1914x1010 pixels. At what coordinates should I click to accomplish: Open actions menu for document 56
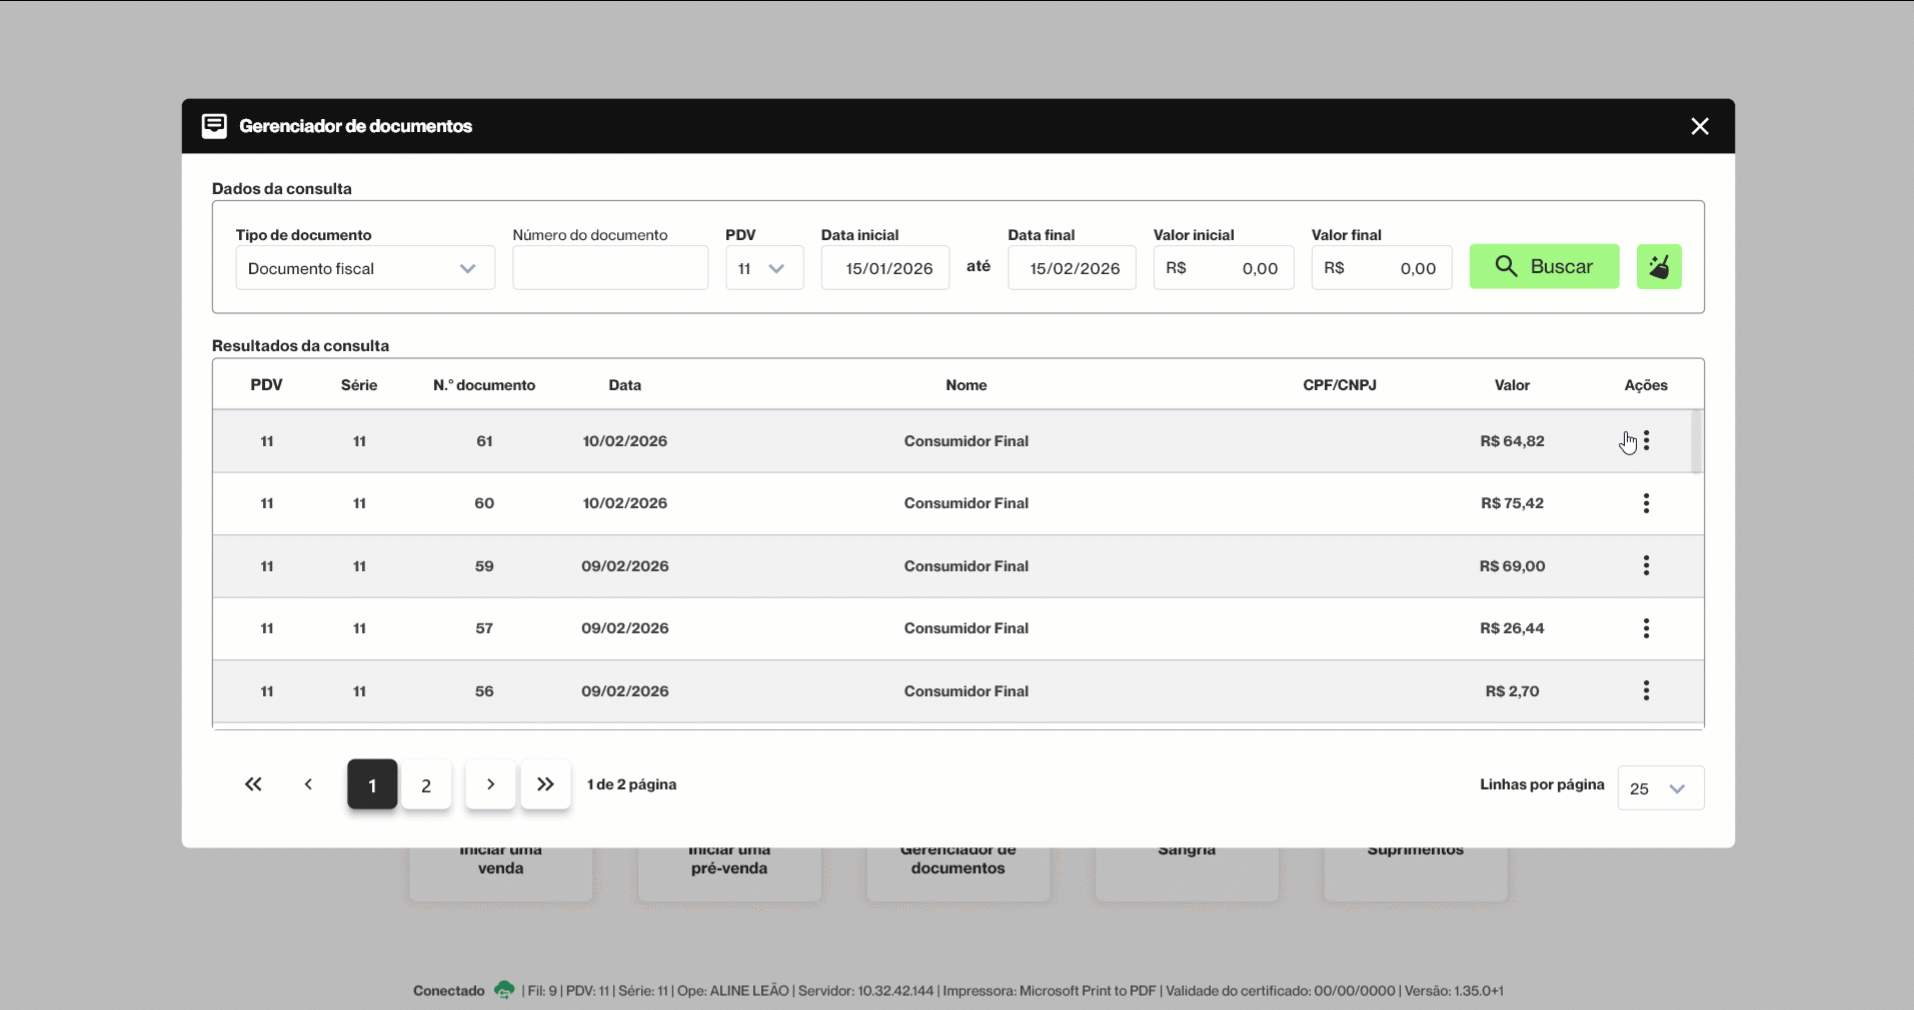(x=1646, y=691)
